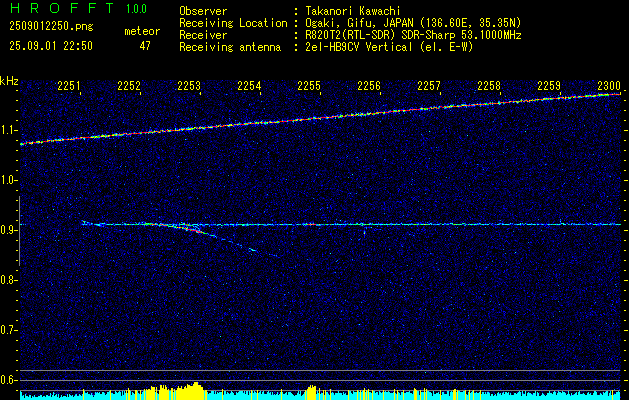Screen dimensions: 629x400
Task: Click the 0.8 frequency axis label
Action: 9,280
